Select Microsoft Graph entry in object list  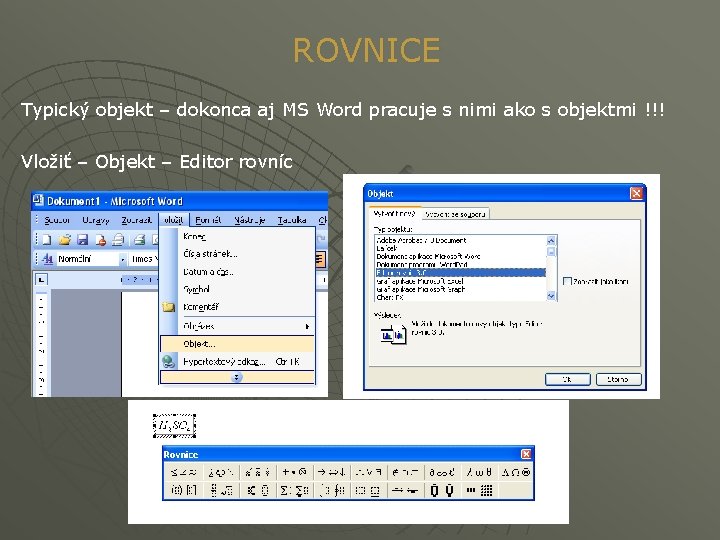pos(461,289)
